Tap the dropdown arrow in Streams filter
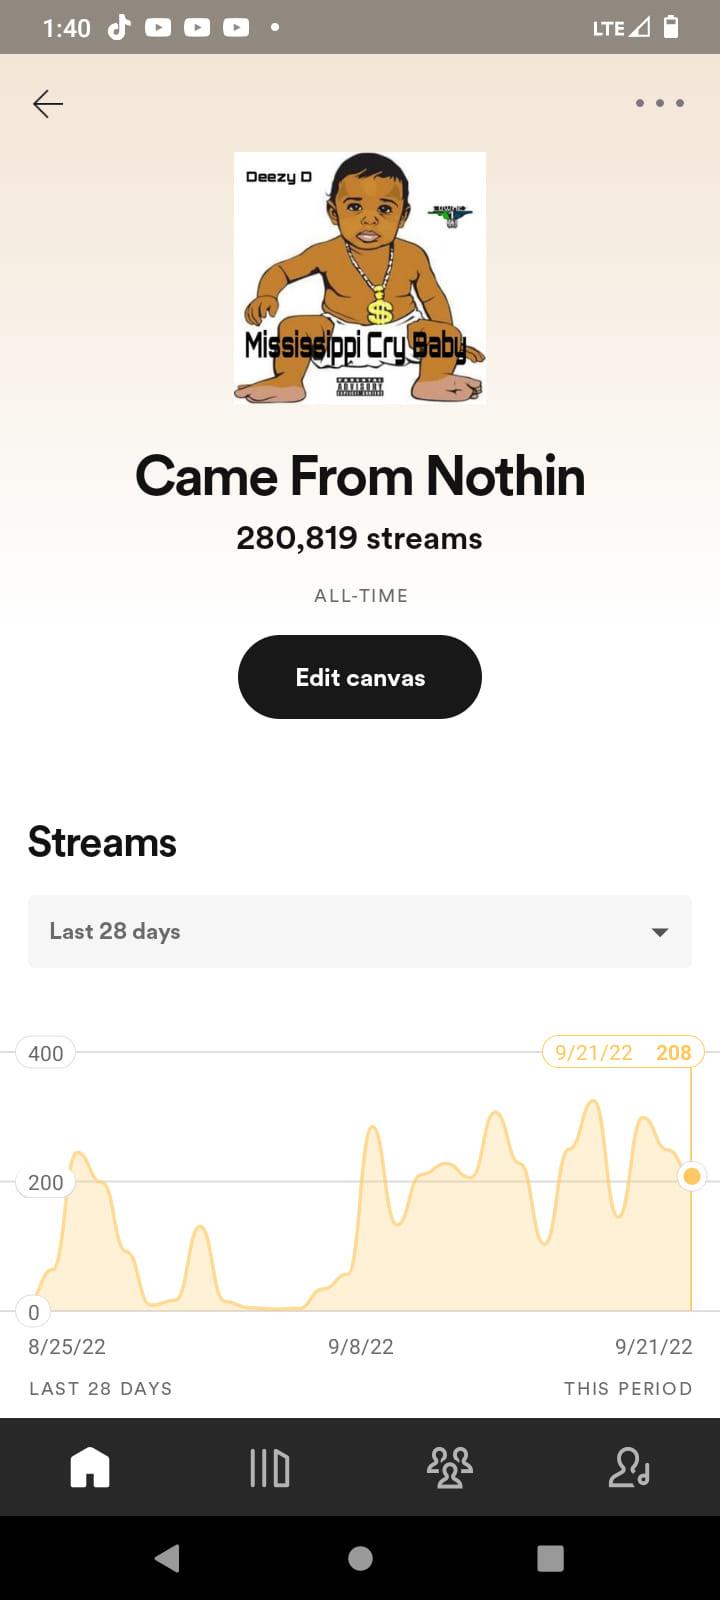This screenshot has height=1600, width=720. coord(660,932)
